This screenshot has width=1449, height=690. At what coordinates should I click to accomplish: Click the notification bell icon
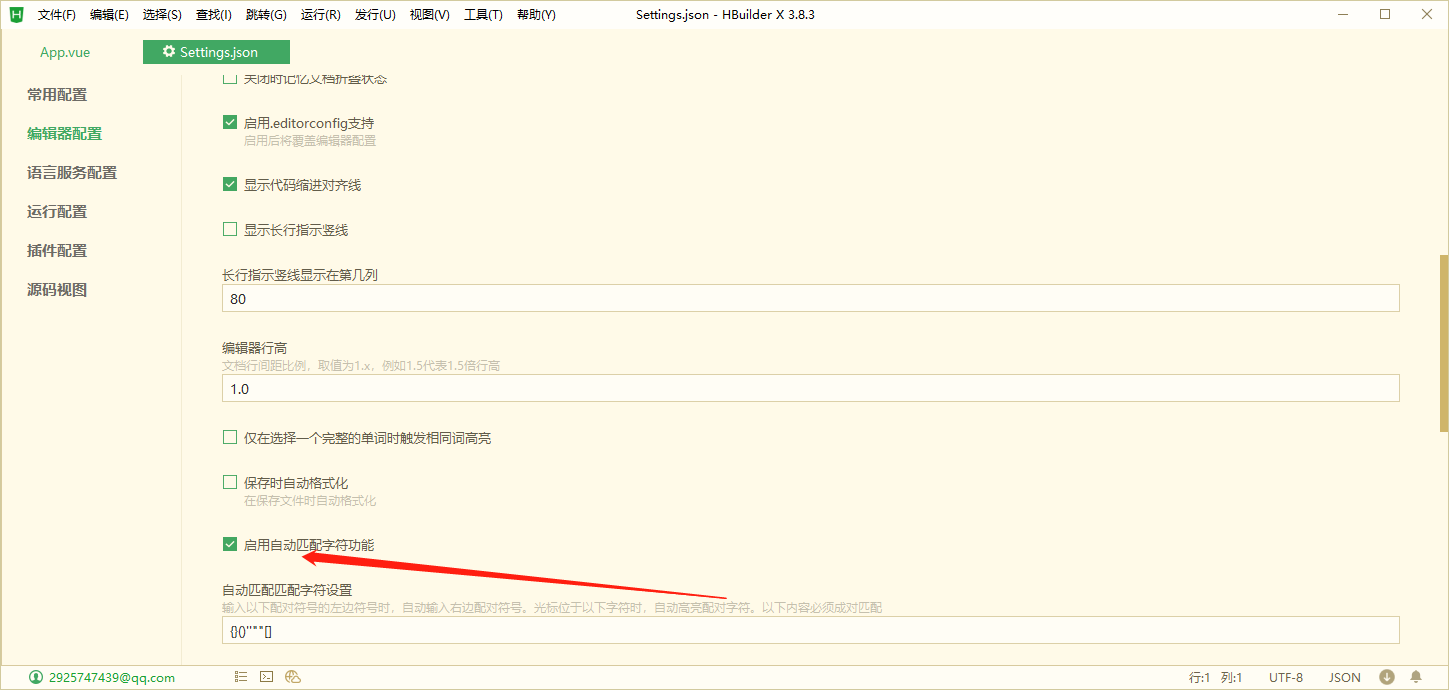click(x=1417, y=676)
